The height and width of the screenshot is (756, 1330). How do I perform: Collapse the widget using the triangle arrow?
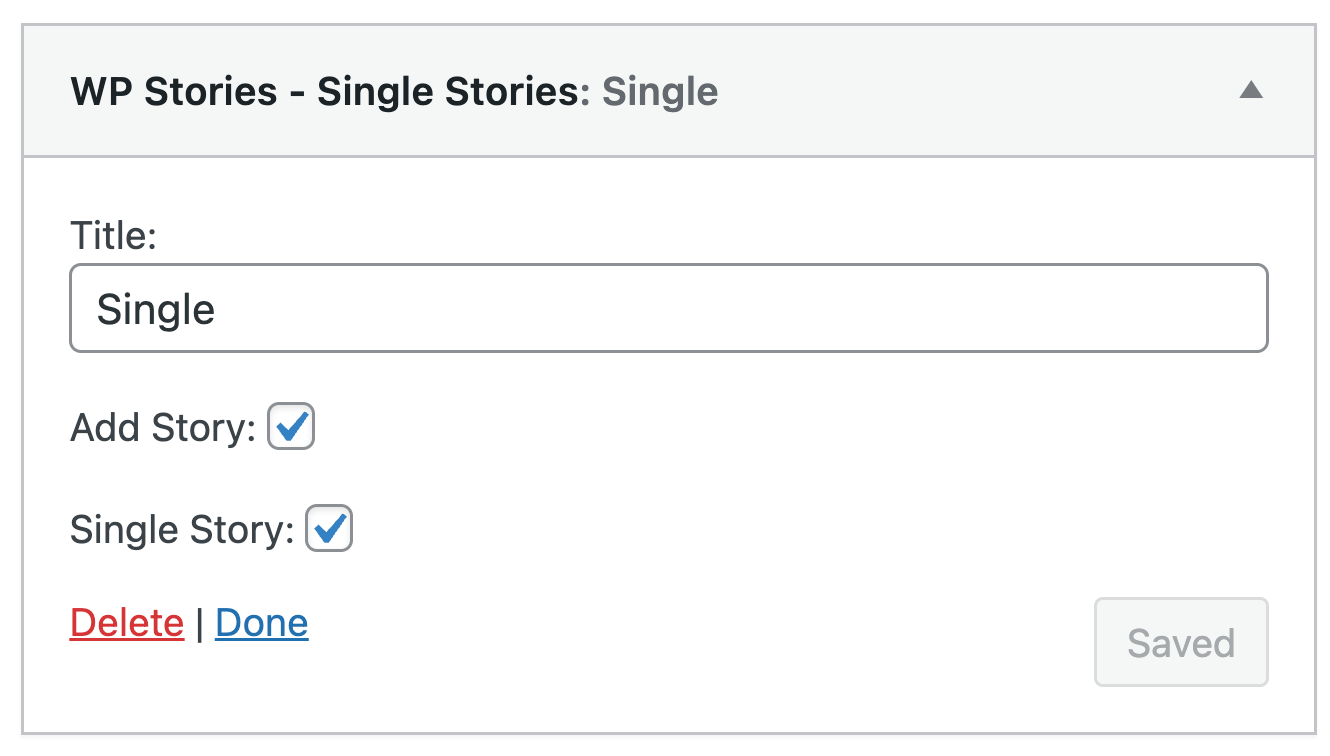click(1250, 91)
